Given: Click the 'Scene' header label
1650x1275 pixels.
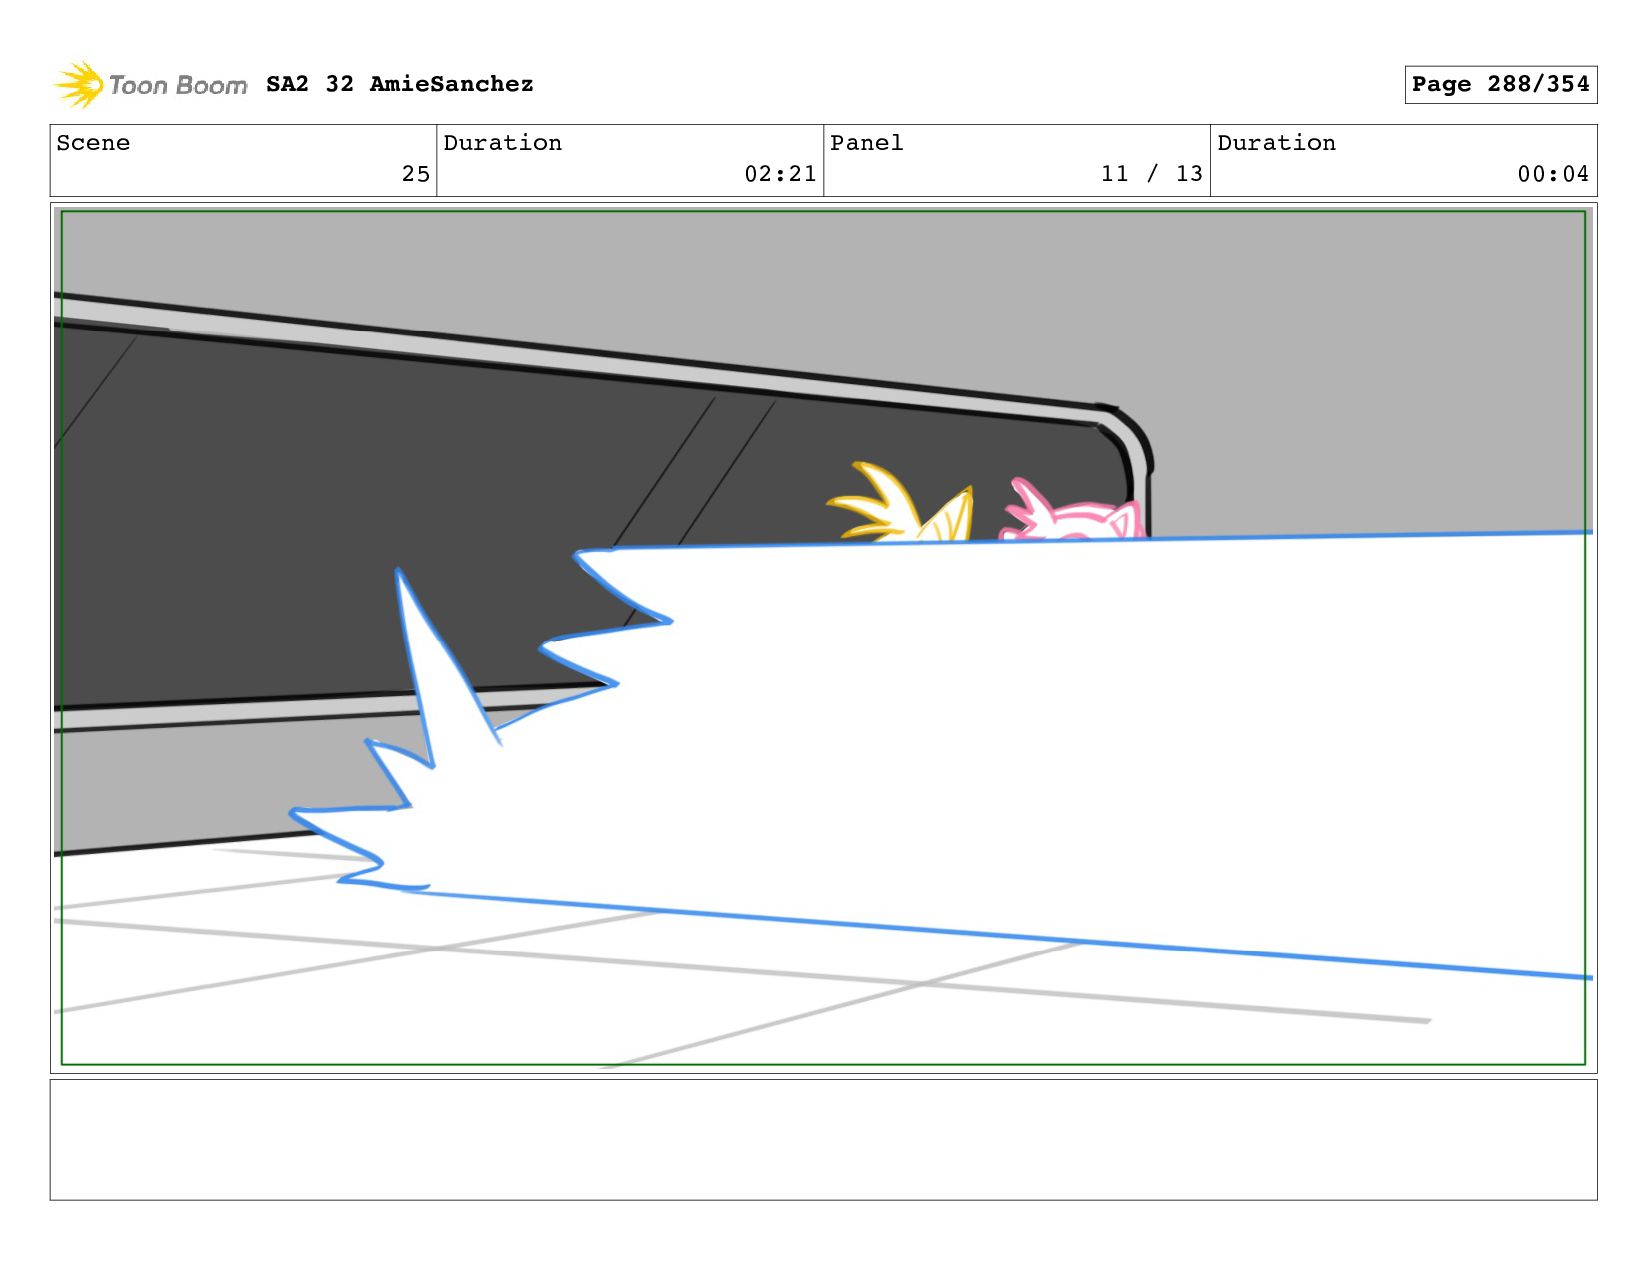Looking at the screenshot, I should (x=93, y=143).
